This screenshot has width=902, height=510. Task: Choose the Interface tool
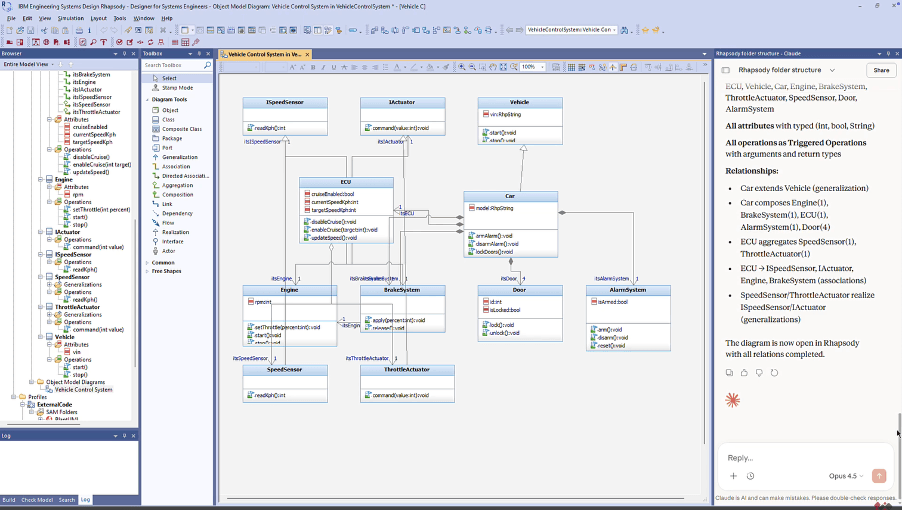[173, 241]
